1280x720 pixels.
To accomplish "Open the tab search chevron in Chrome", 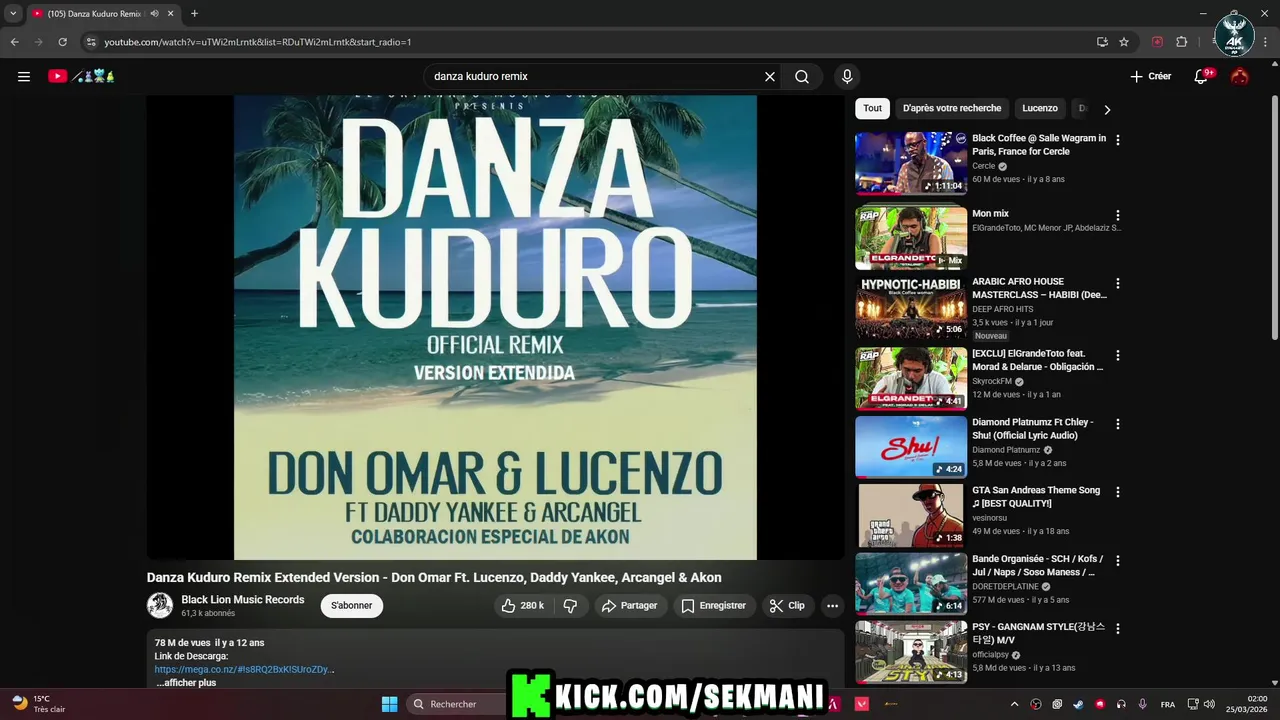I will 13,14.
